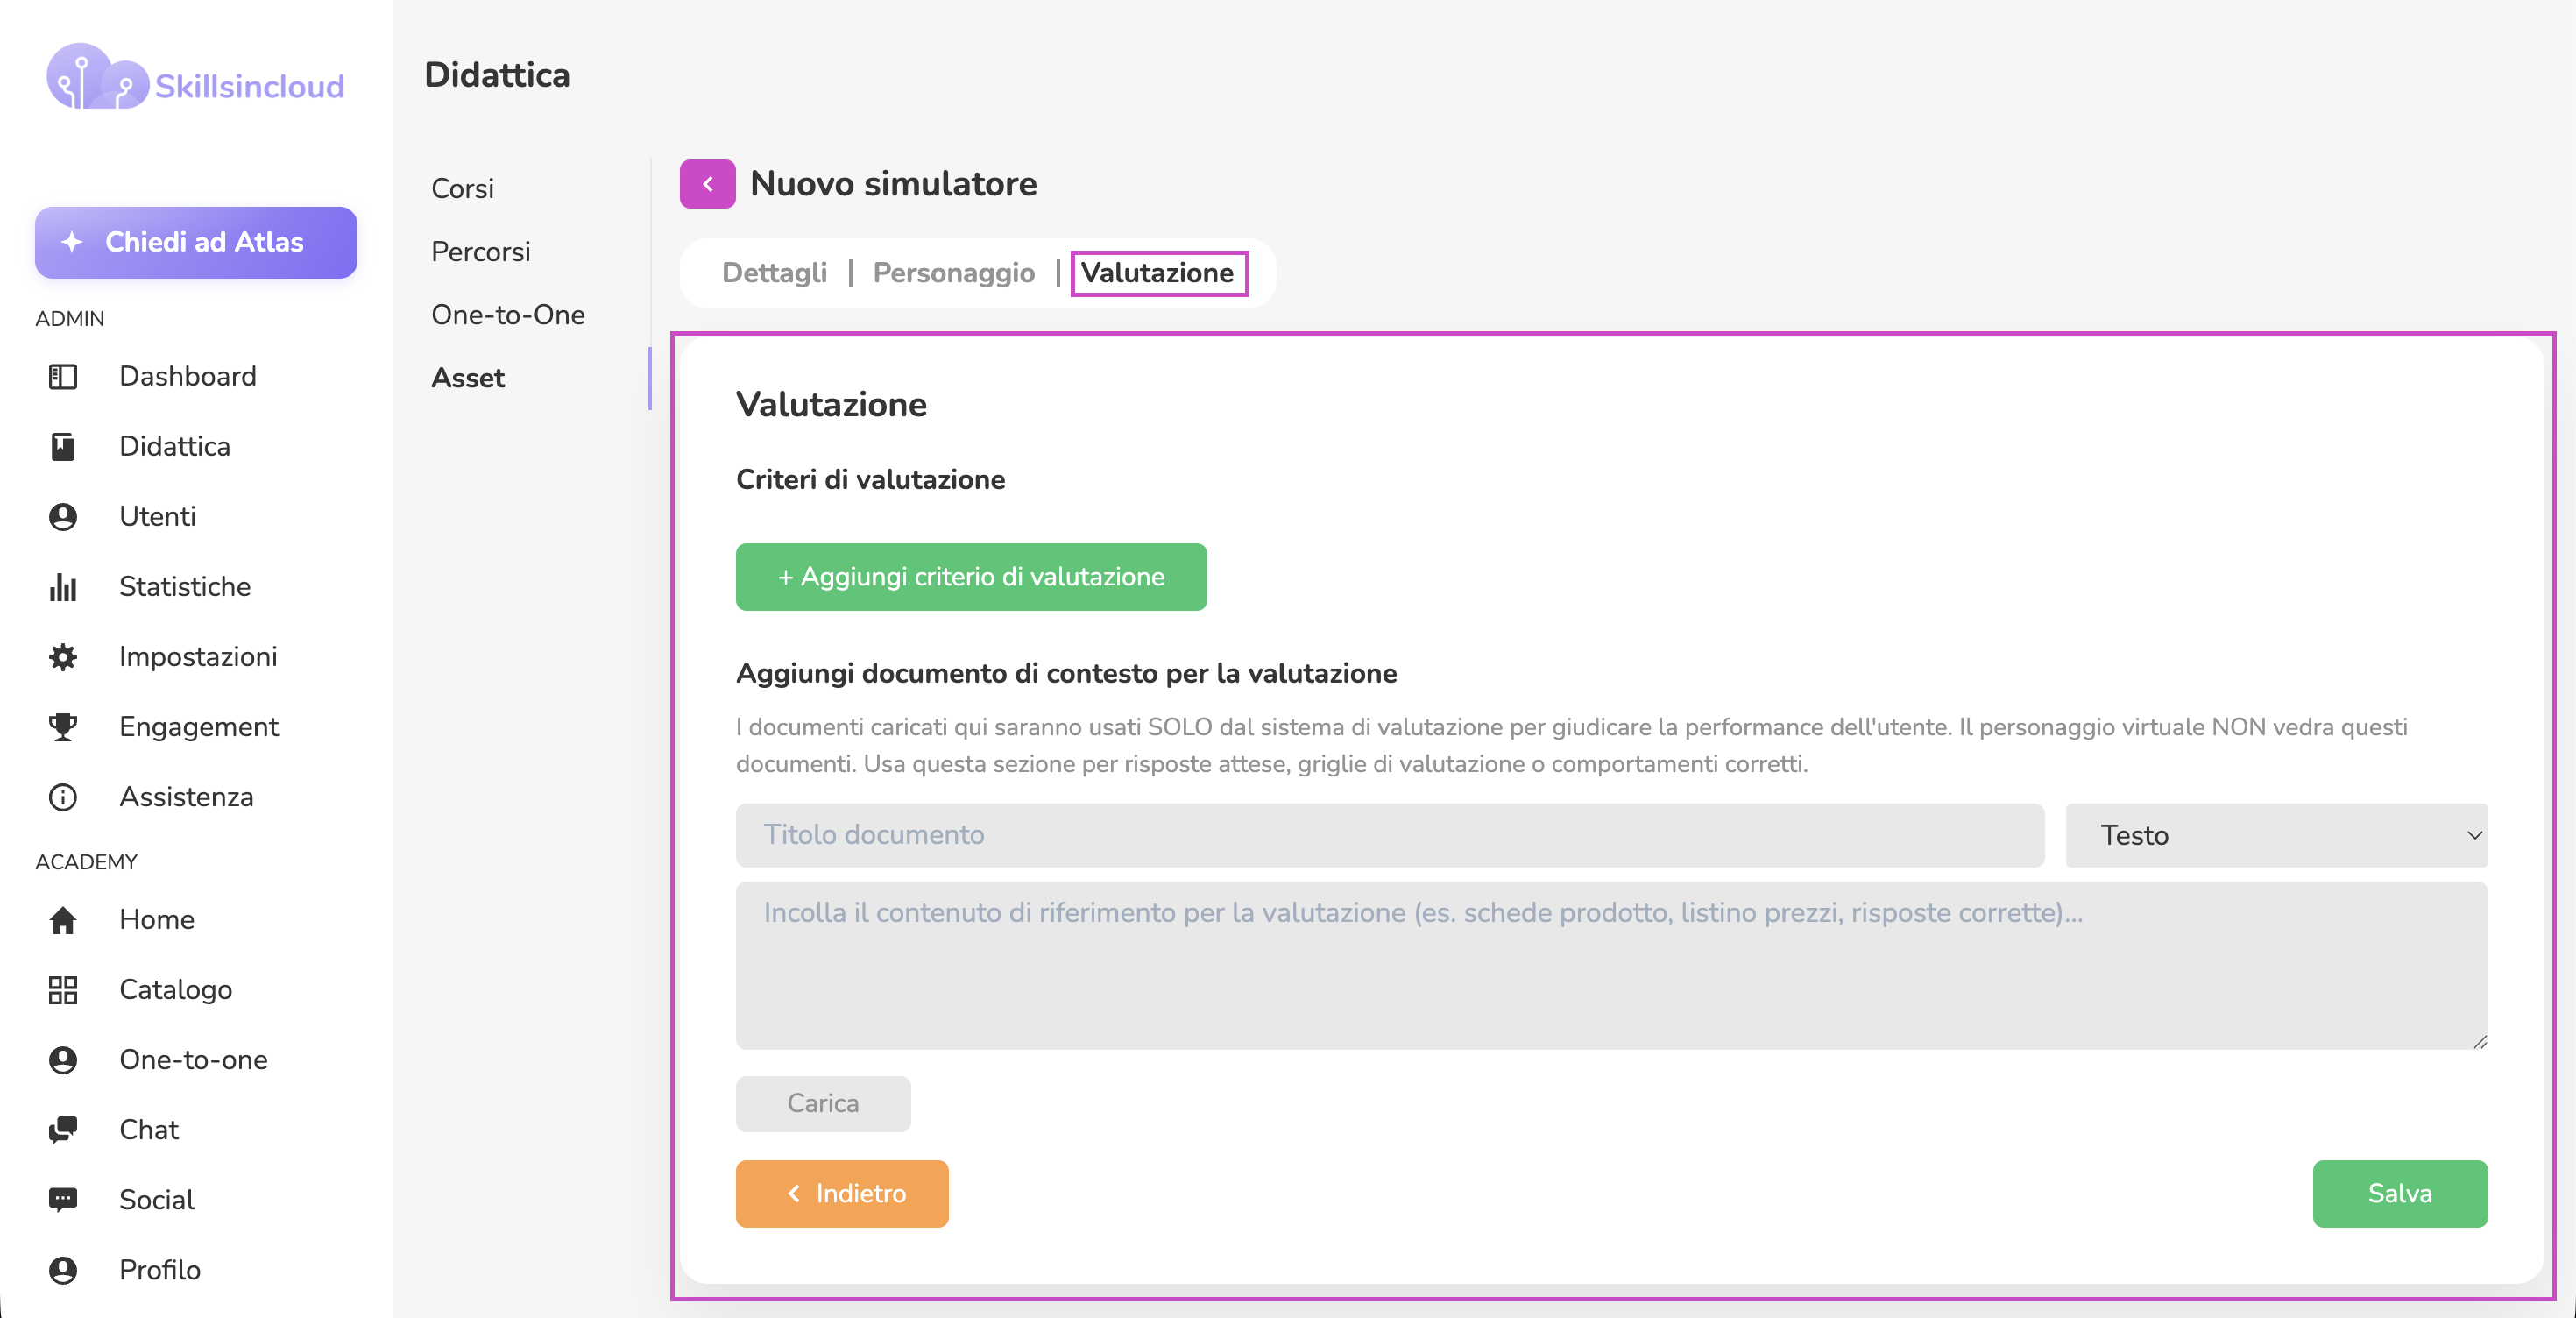This screenshot has height=1318, width=2576.
Task: Click the One-to-one person icon
Action: tap(63, 1060)
